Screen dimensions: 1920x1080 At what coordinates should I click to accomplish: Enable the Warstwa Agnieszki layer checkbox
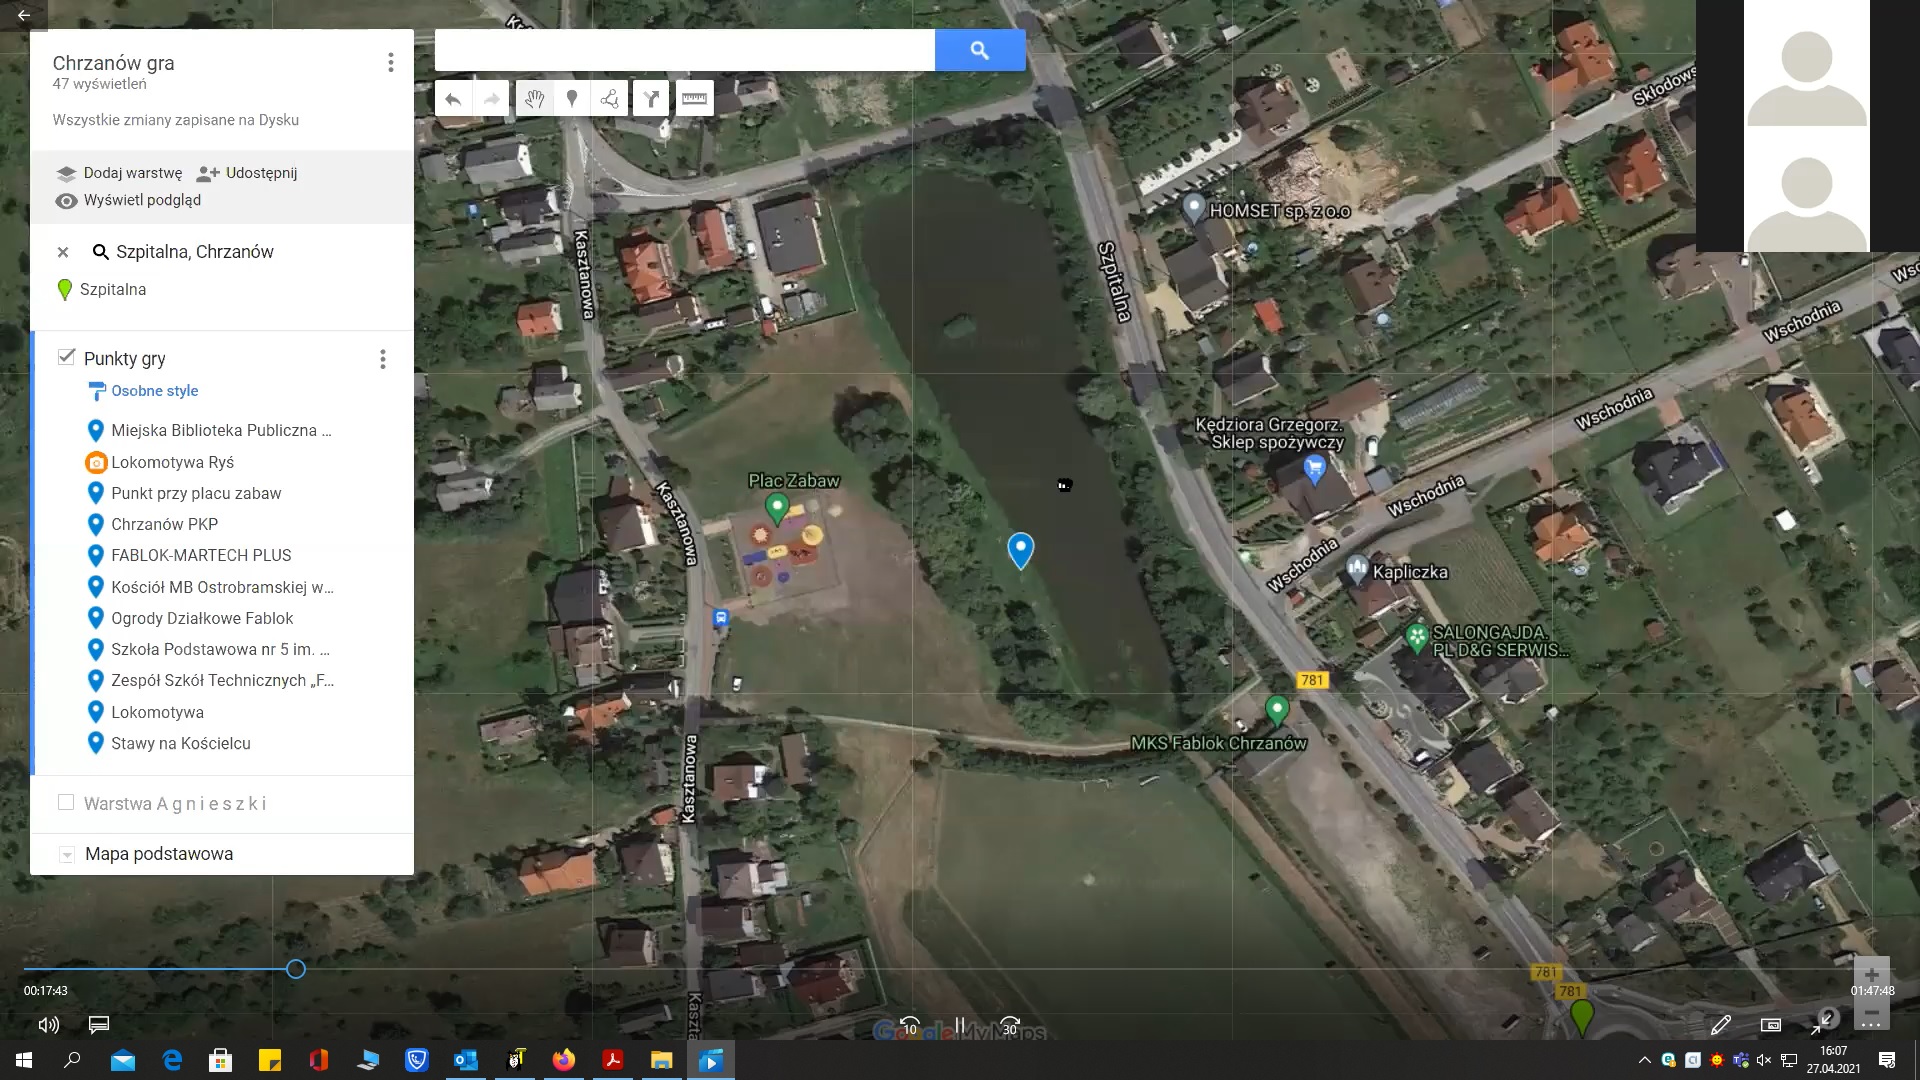[x=66, y=802]
